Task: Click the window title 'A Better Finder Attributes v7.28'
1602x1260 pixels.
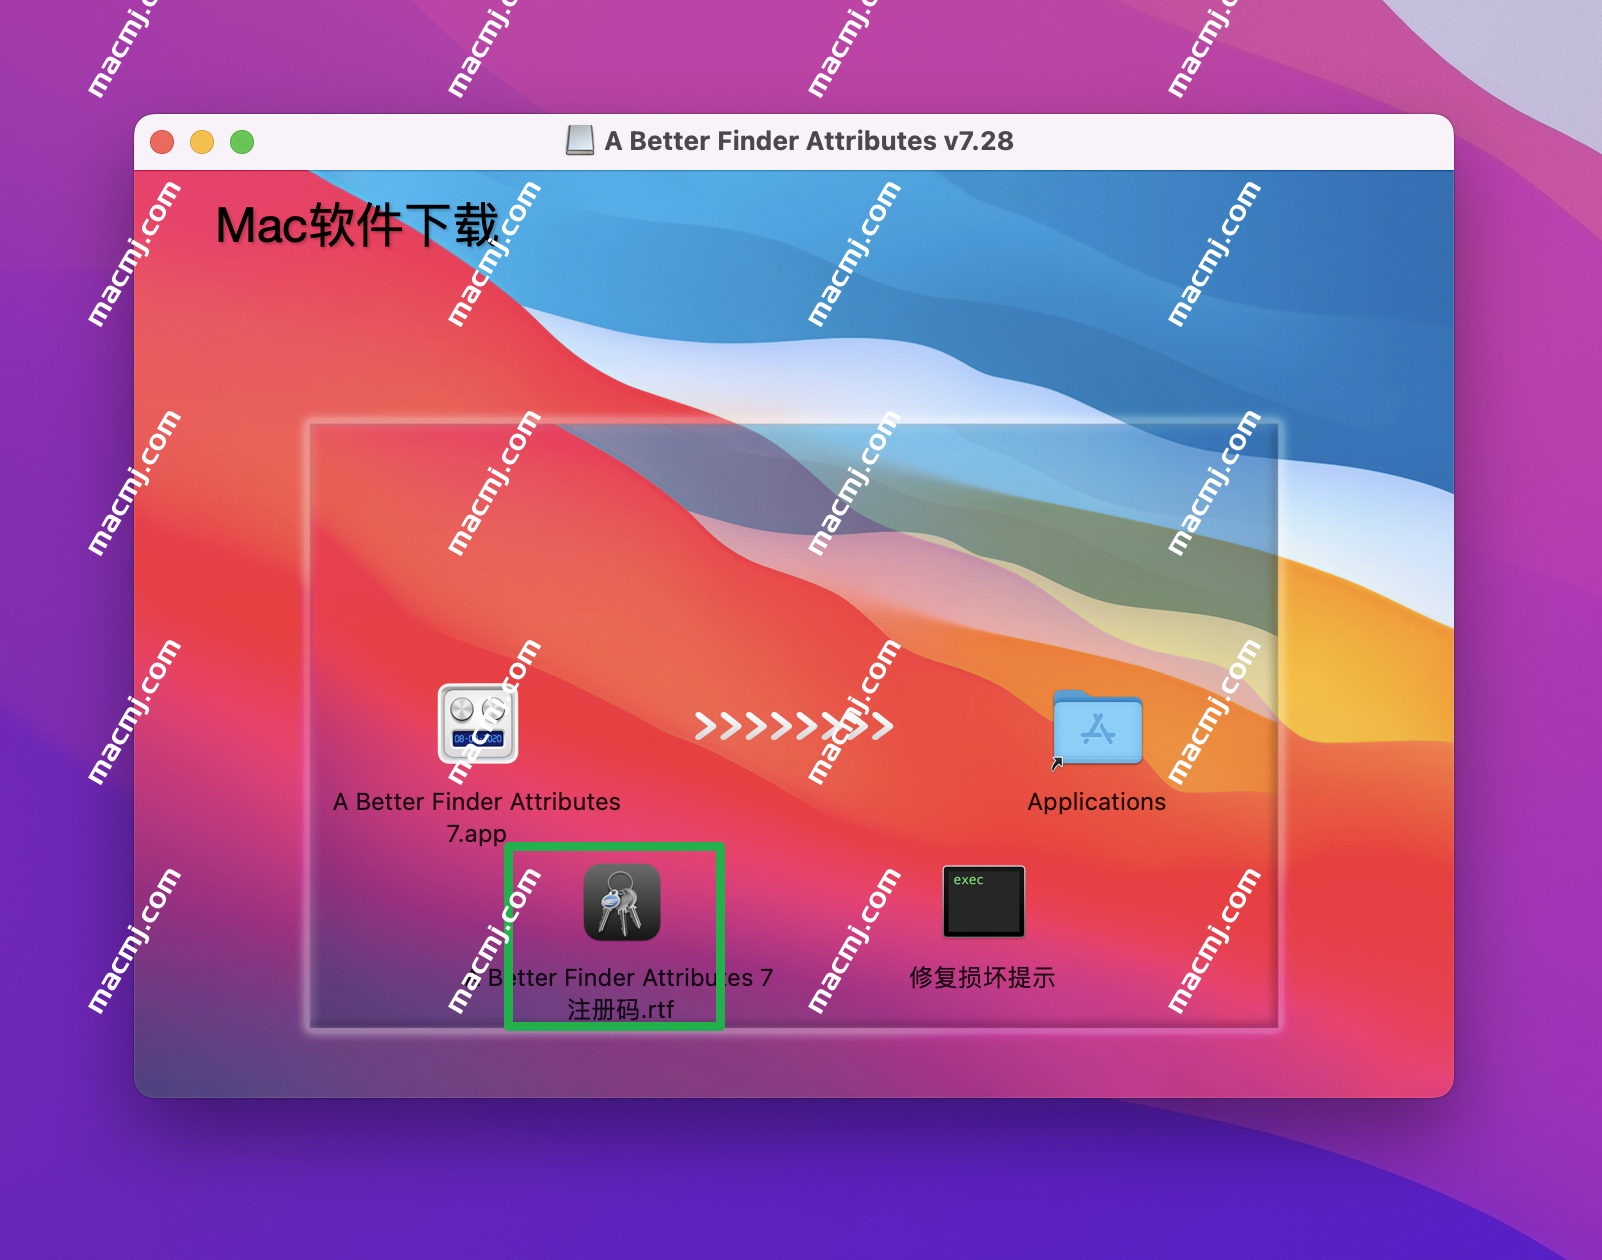Action: point(809,141)
